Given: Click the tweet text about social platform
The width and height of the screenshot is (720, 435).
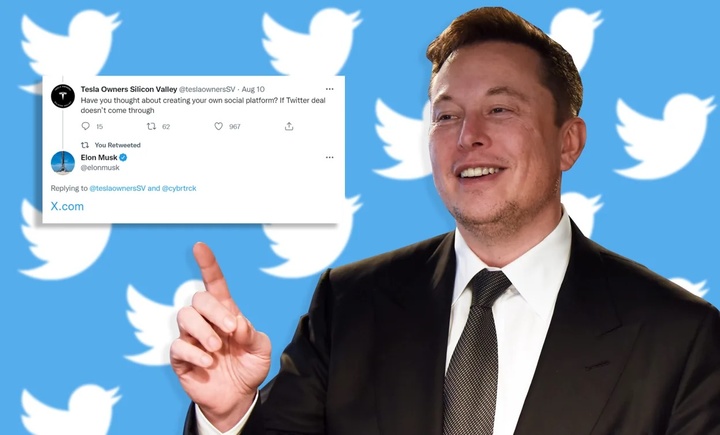Looking at the screenshot, I should 203,105.
